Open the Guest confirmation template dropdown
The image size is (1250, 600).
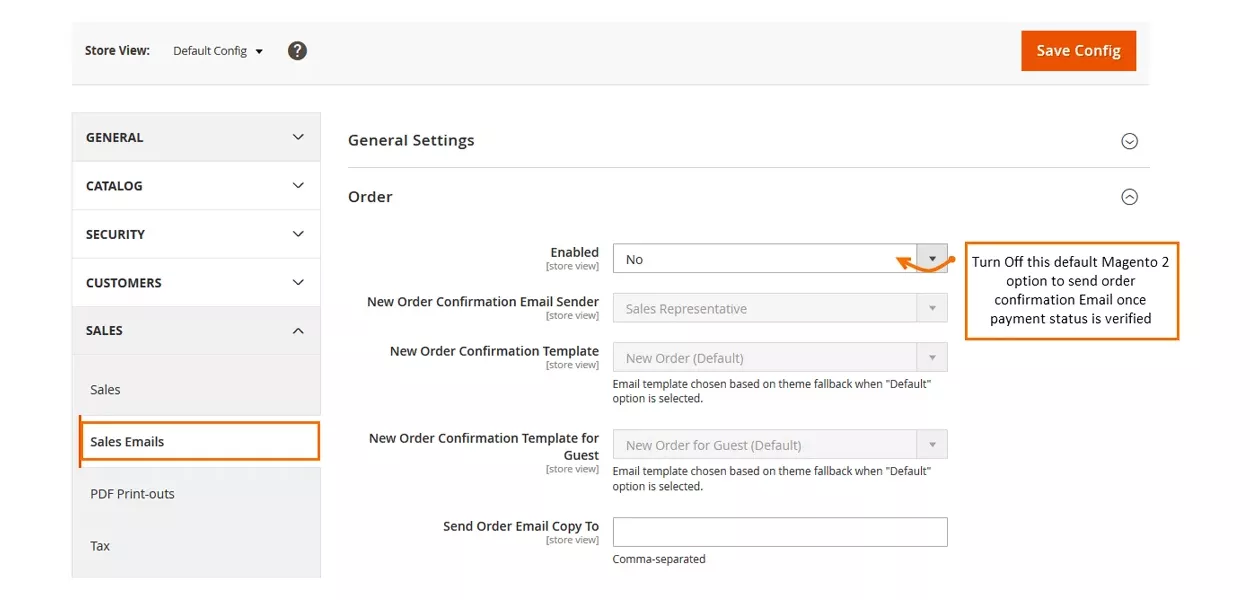click(779, 445)
